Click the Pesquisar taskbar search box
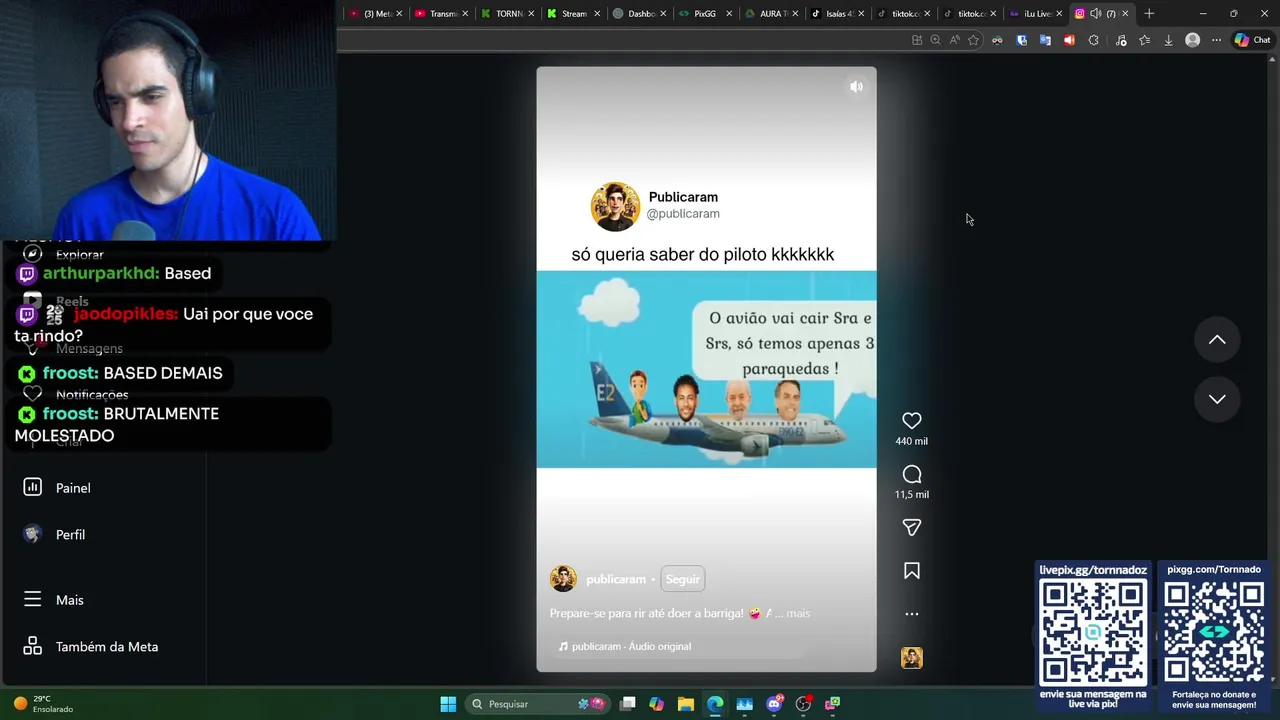 click(x=539, y=704)
